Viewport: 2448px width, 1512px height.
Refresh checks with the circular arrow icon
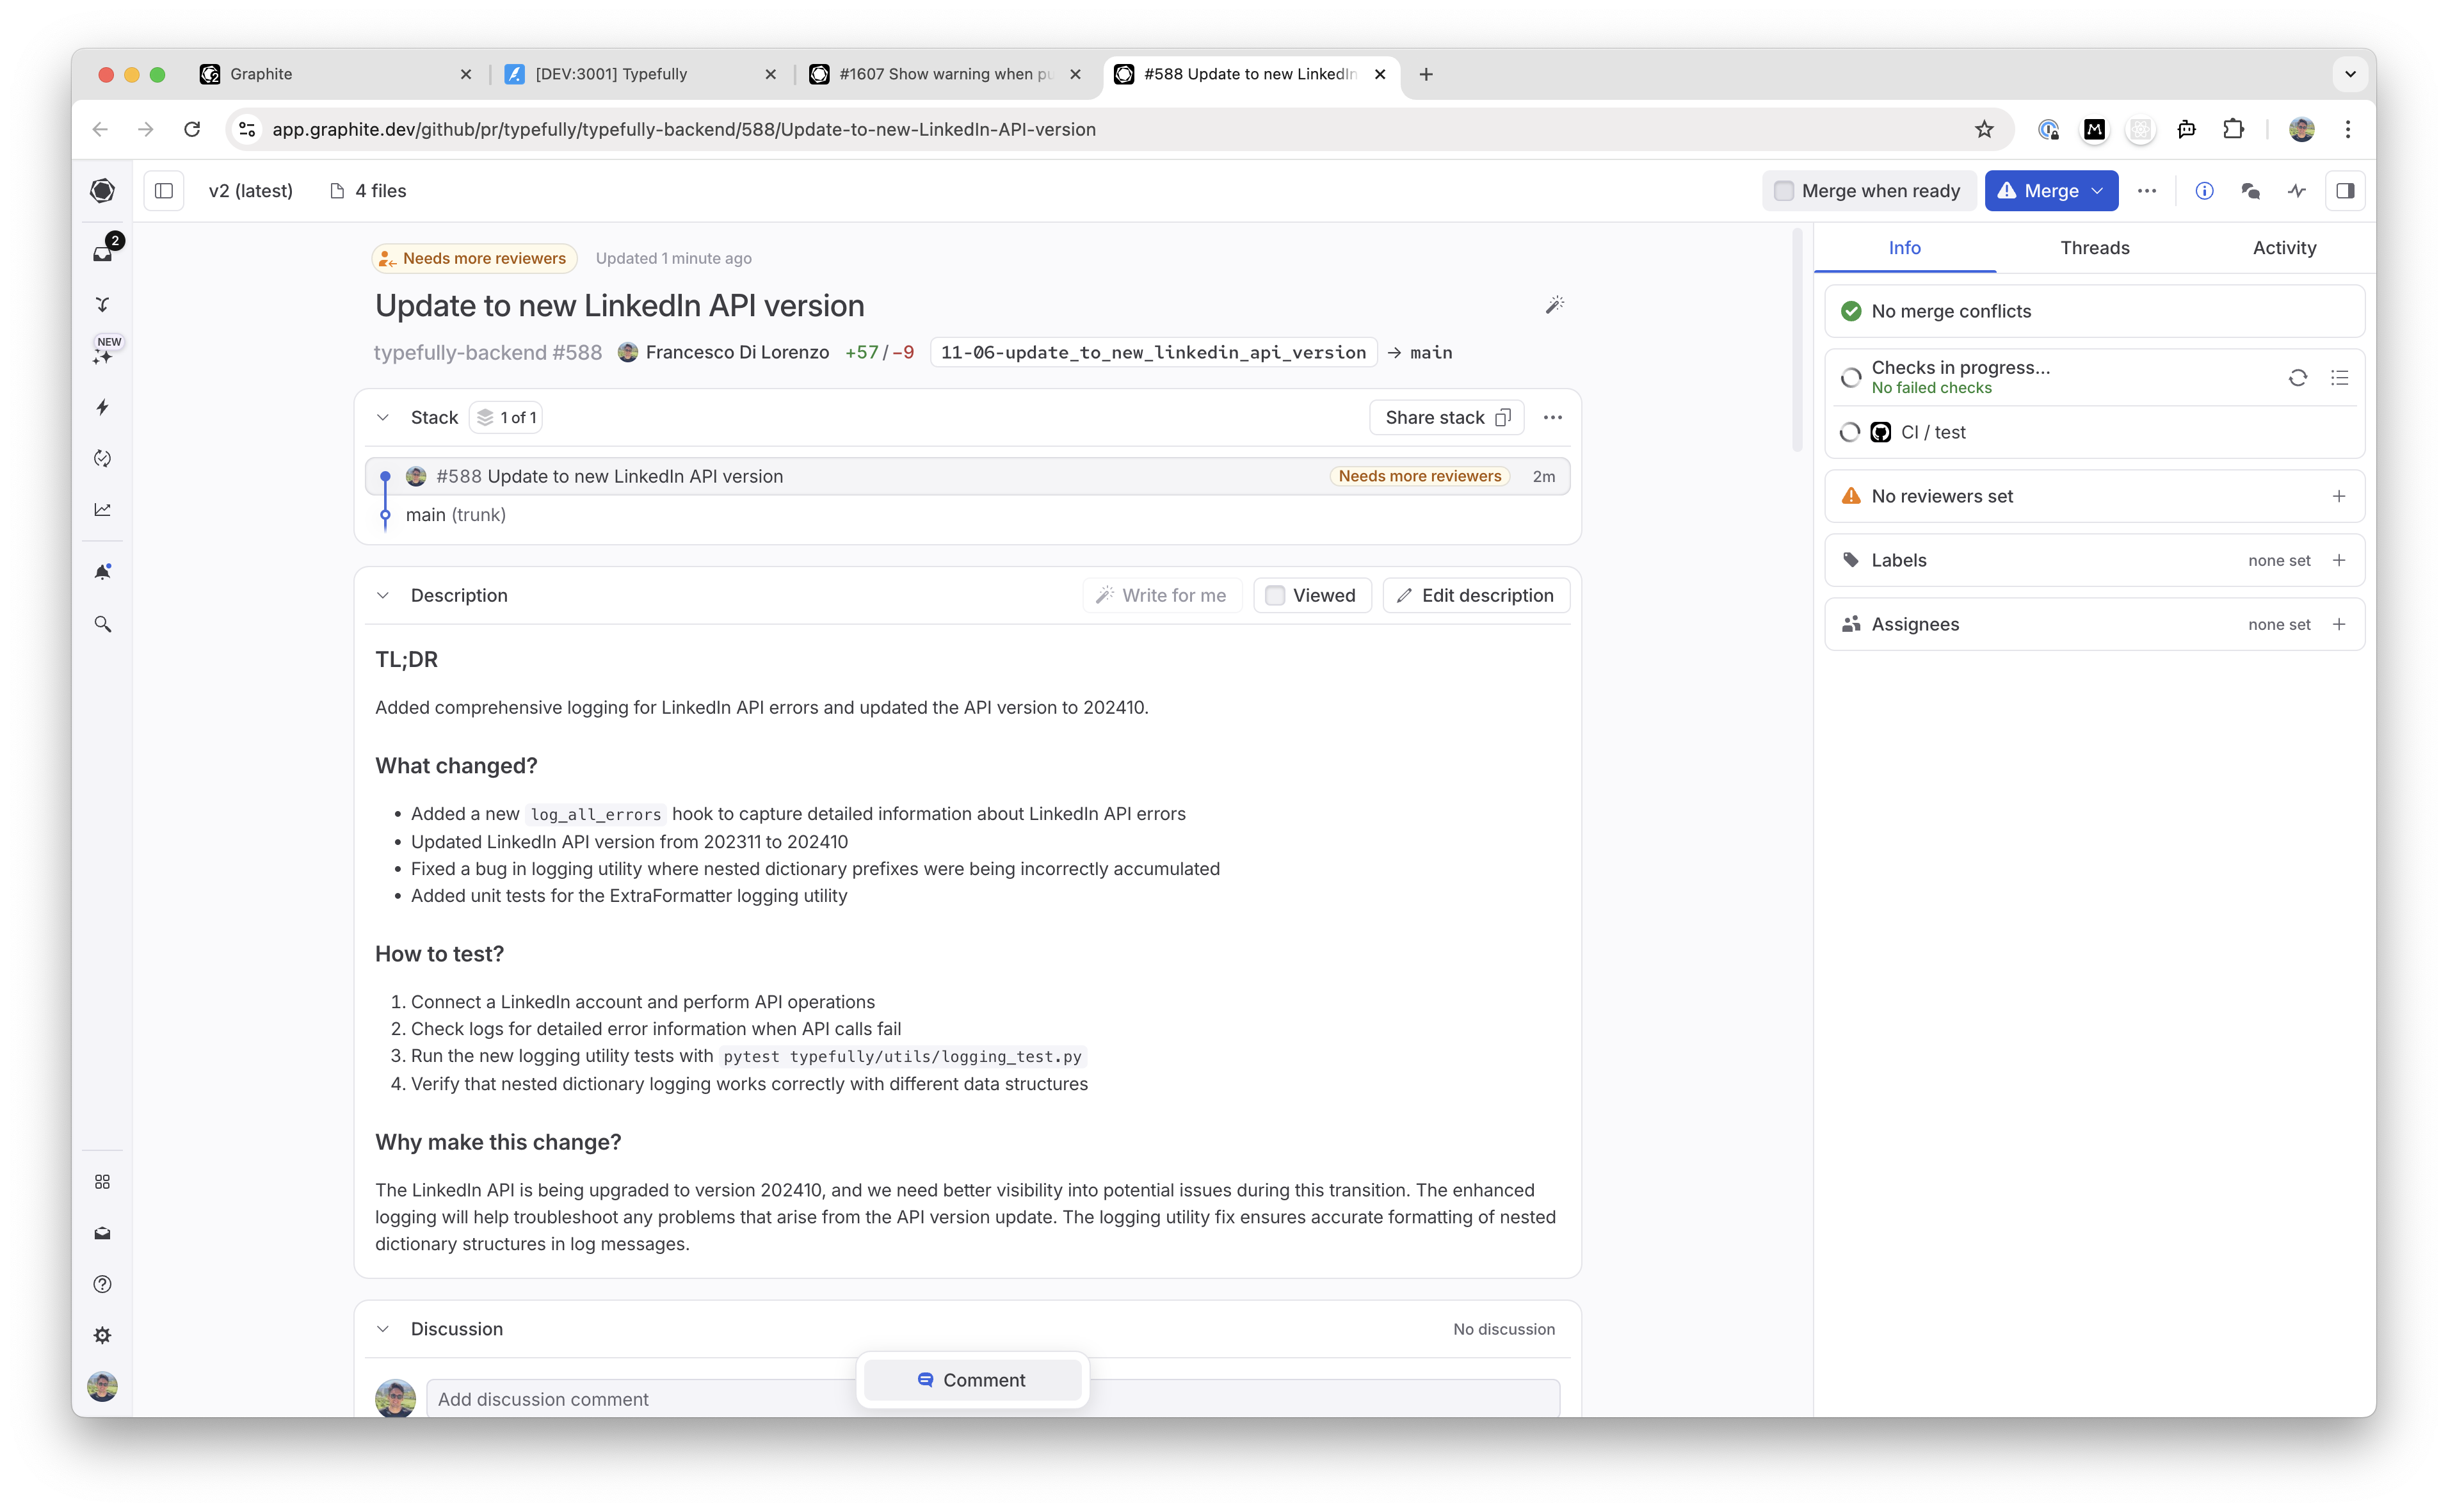(2297, 377)
